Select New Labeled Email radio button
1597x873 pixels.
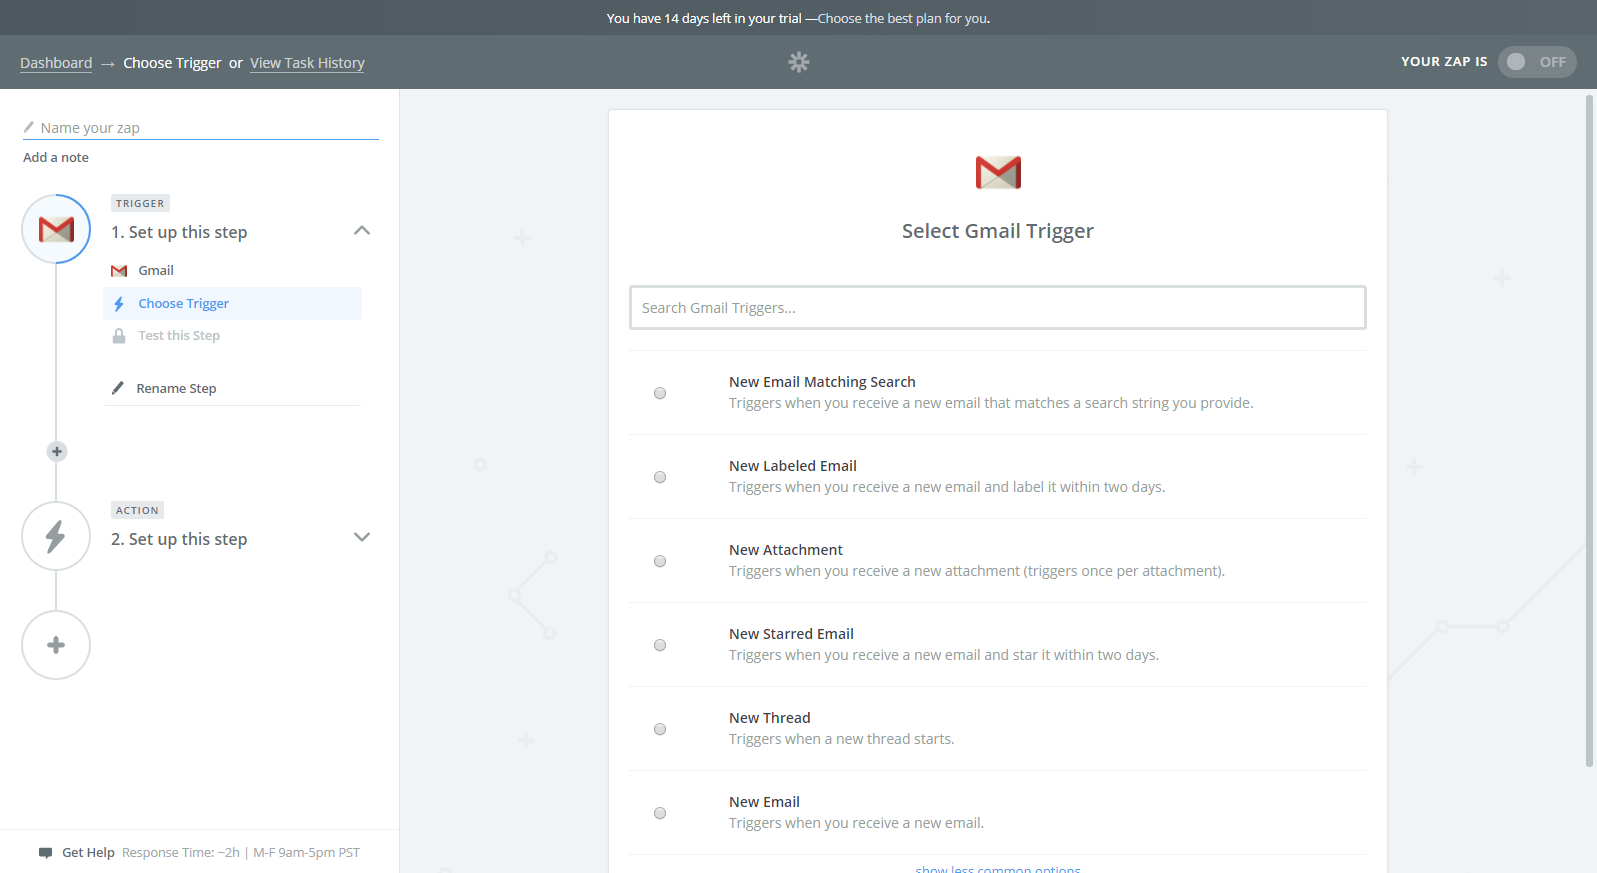pyautogui.click(x=660, y=477)
